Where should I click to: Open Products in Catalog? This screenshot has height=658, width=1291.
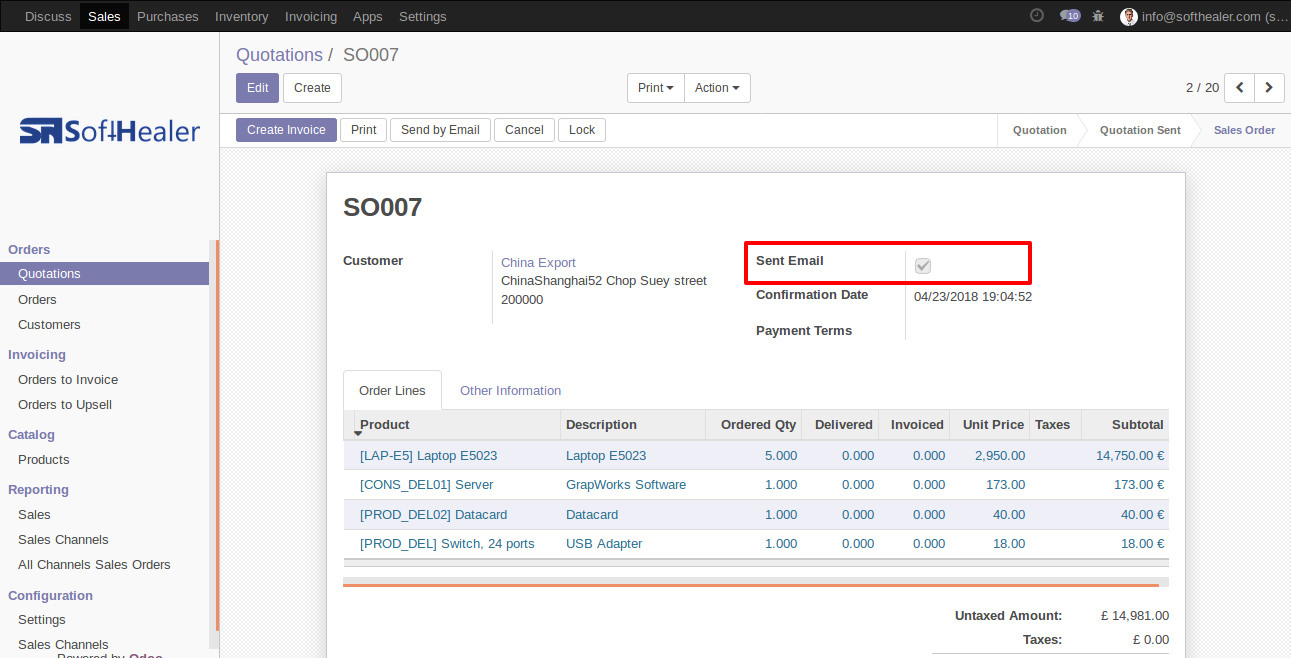[44, 459]
